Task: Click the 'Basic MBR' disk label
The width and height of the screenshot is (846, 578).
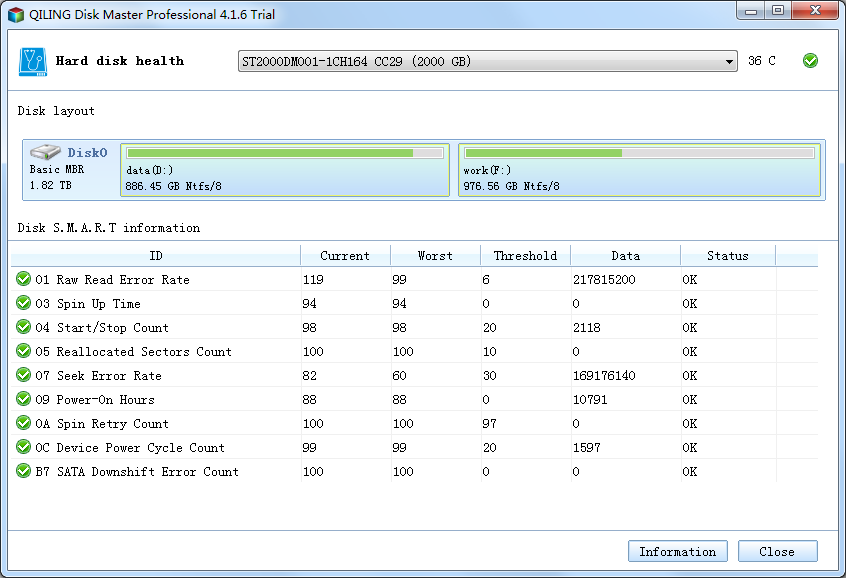Action: click(57, 169)
